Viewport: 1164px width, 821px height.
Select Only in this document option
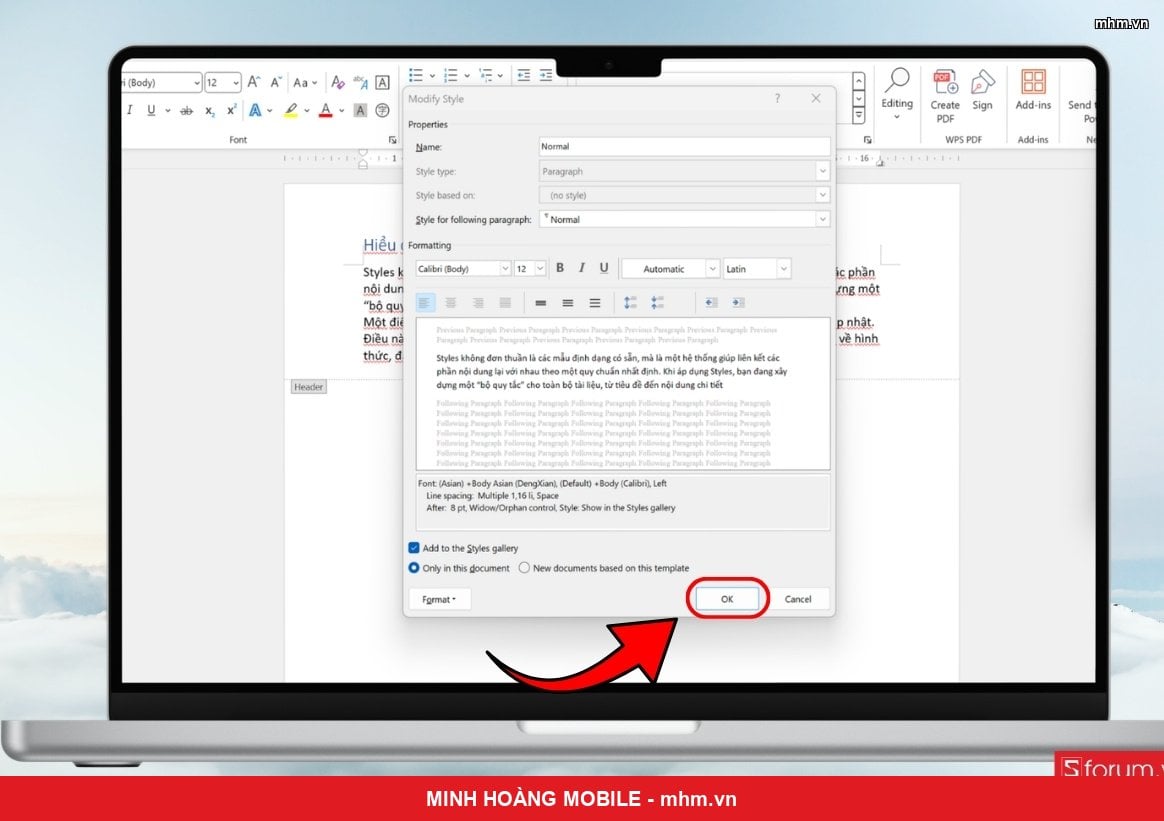coord(413,568)
